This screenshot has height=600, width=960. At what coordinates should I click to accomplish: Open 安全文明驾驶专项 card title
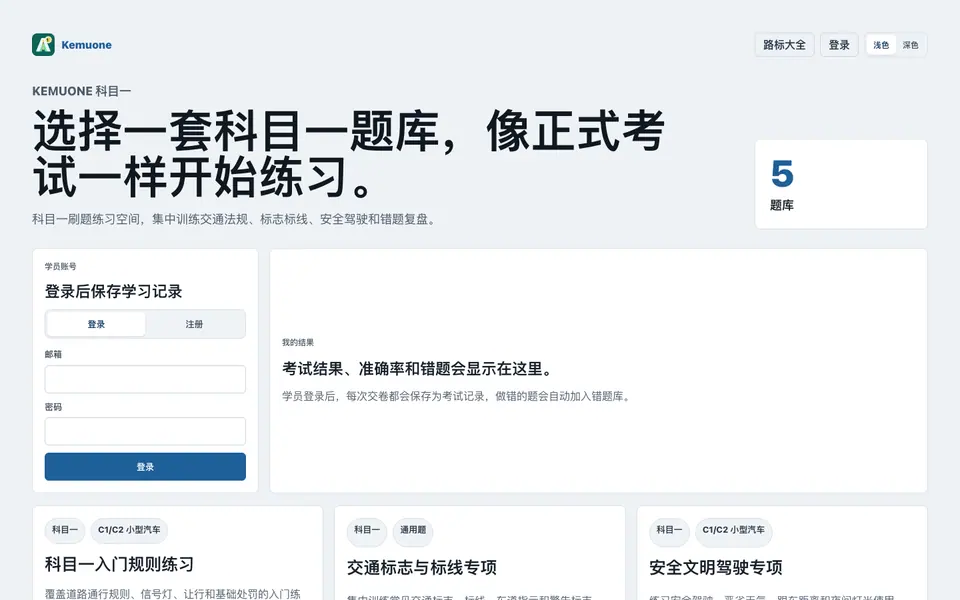(716, 568)
